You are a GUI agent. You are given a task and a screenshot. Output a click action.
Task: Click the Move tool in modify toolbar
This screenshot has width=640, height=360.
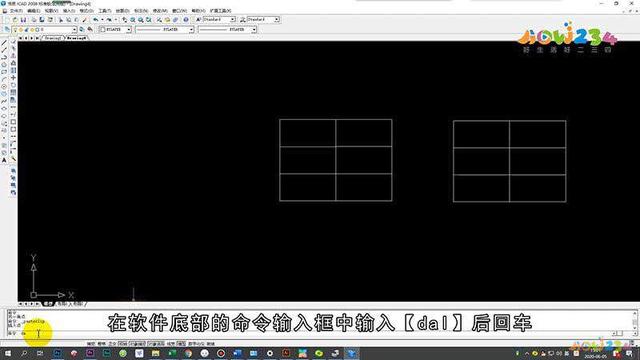(x=13, y=78)
